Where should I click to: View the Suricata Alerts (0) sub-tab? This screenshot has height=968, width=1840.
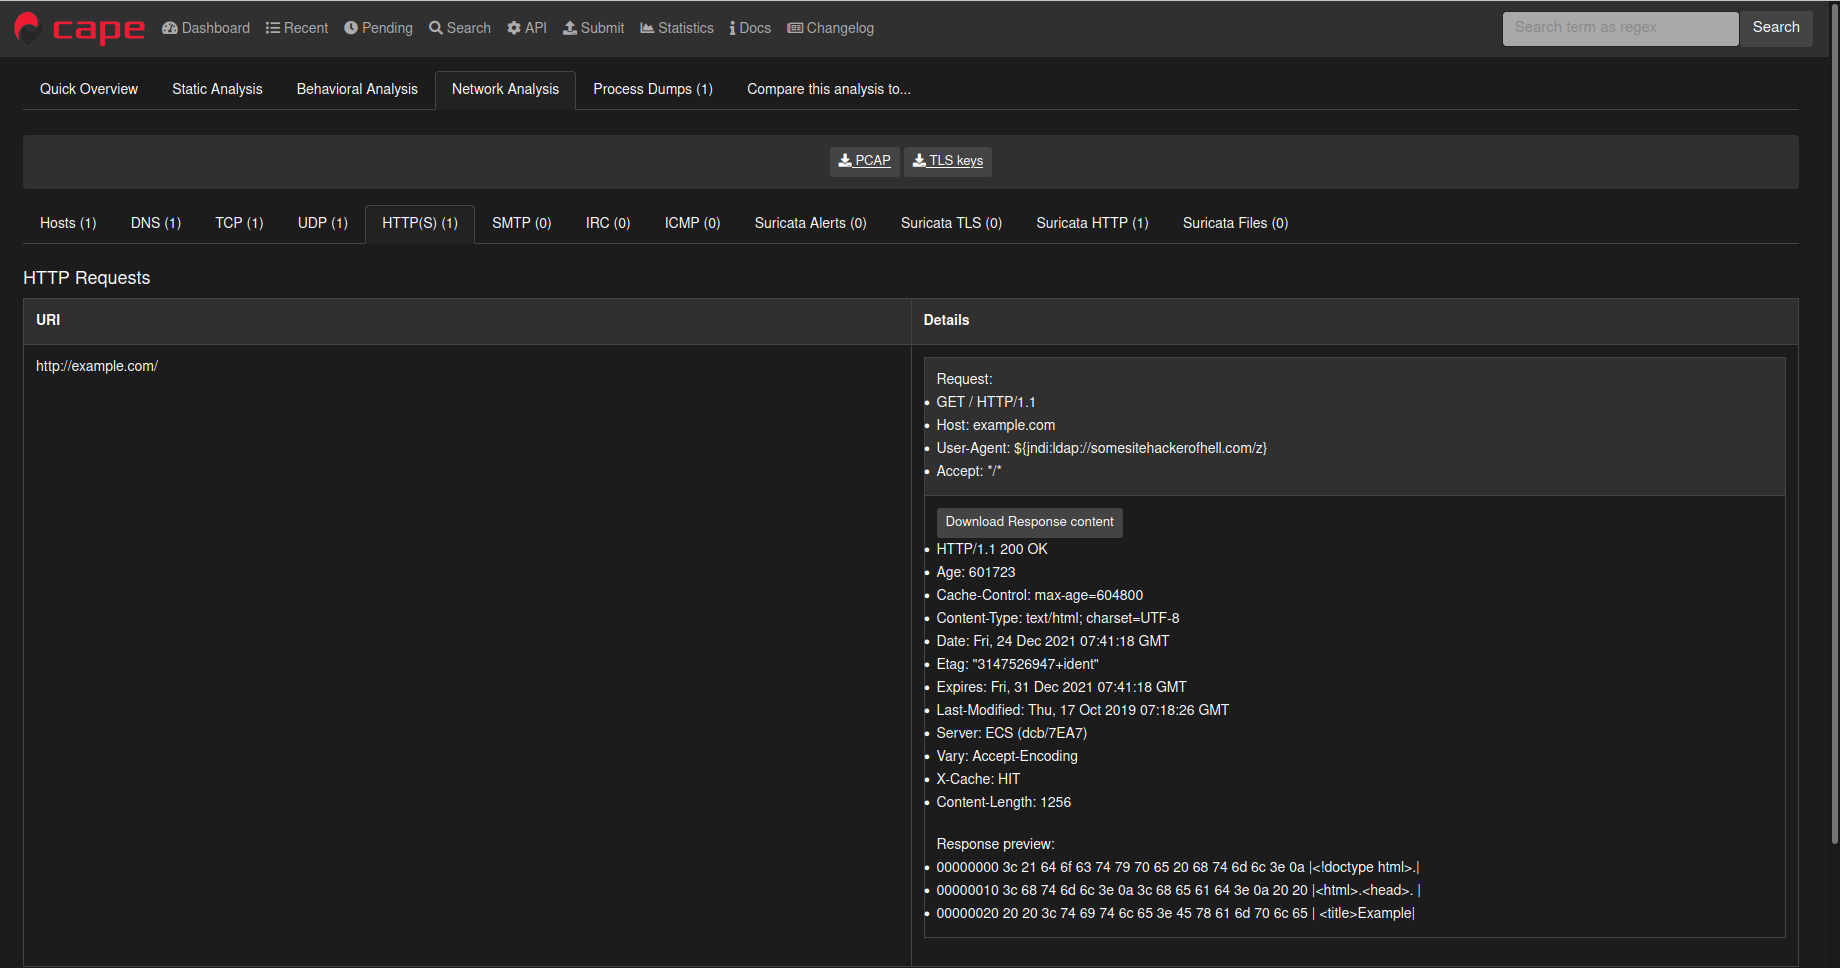pyautogui.click(x=811, y=223)
